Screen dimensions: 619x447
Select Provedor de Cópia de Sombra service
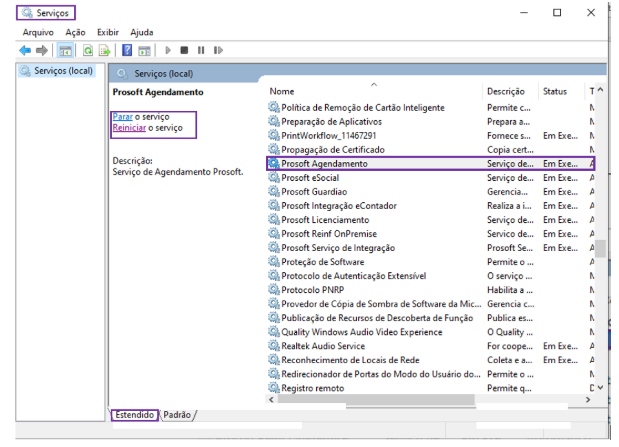click(430, 304)
